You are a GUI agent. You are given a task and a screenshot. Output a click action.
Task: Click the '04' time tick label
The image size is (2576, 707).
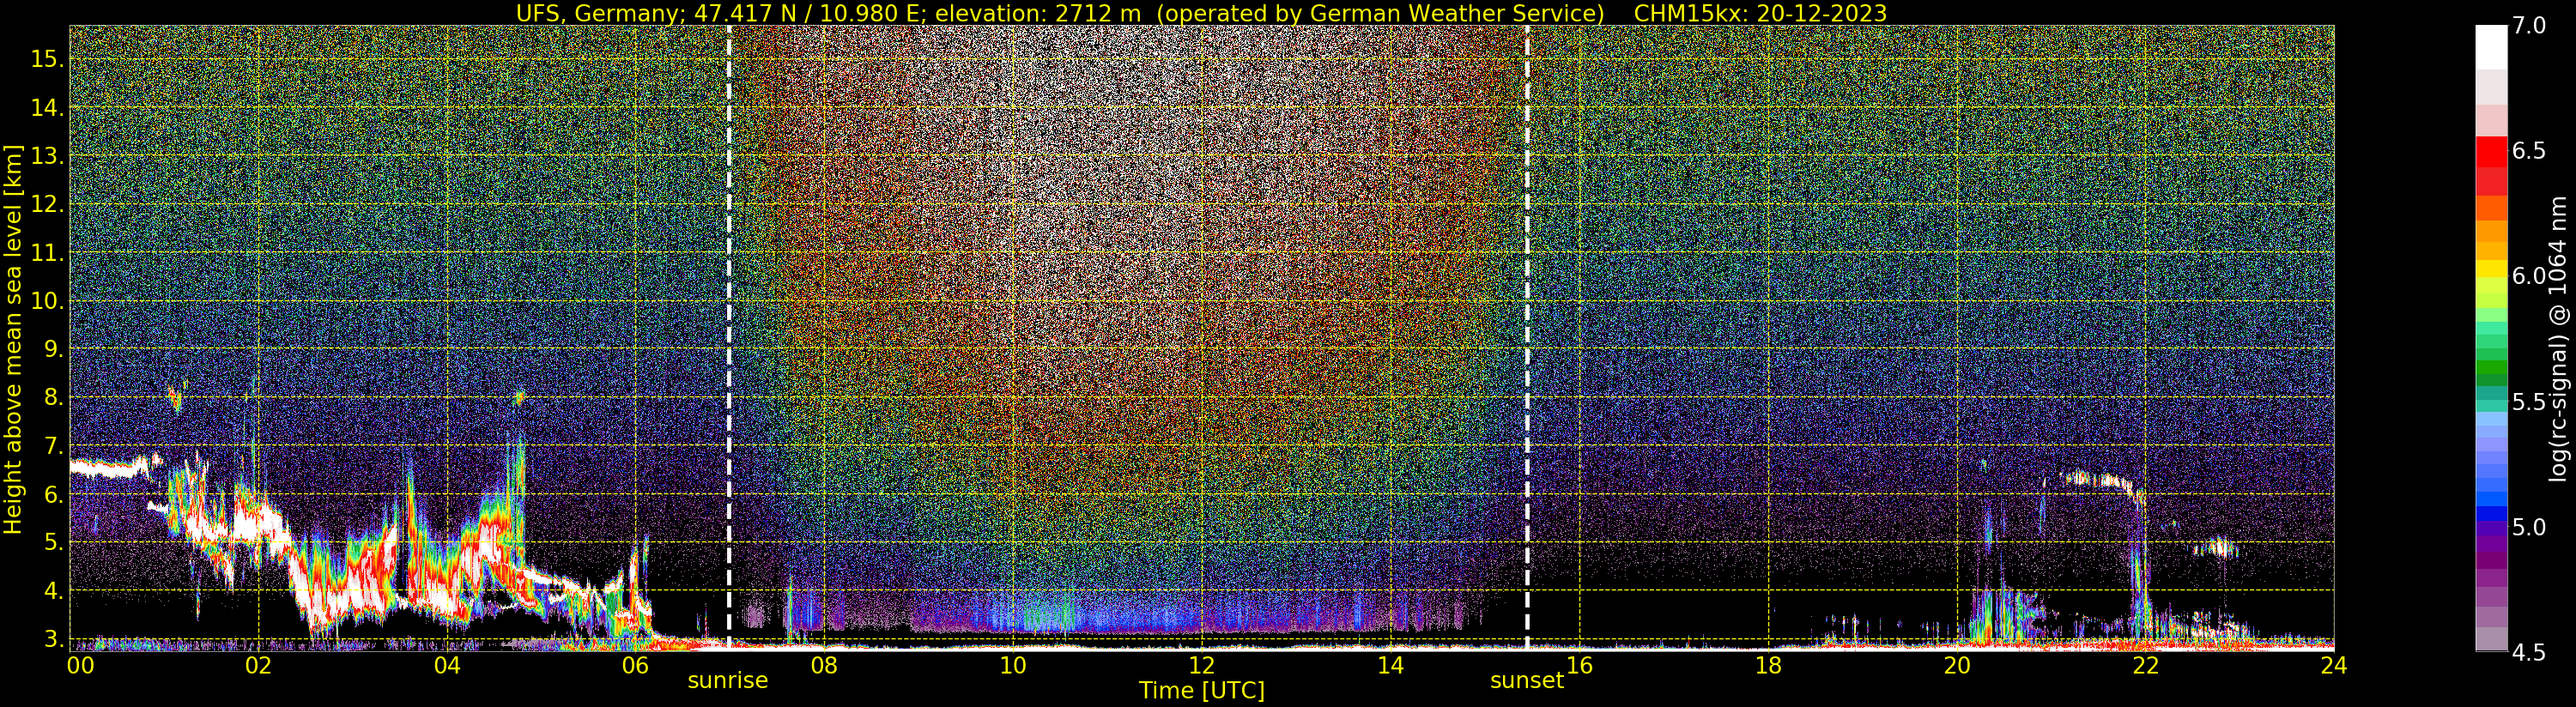click(x=447, y=665)
